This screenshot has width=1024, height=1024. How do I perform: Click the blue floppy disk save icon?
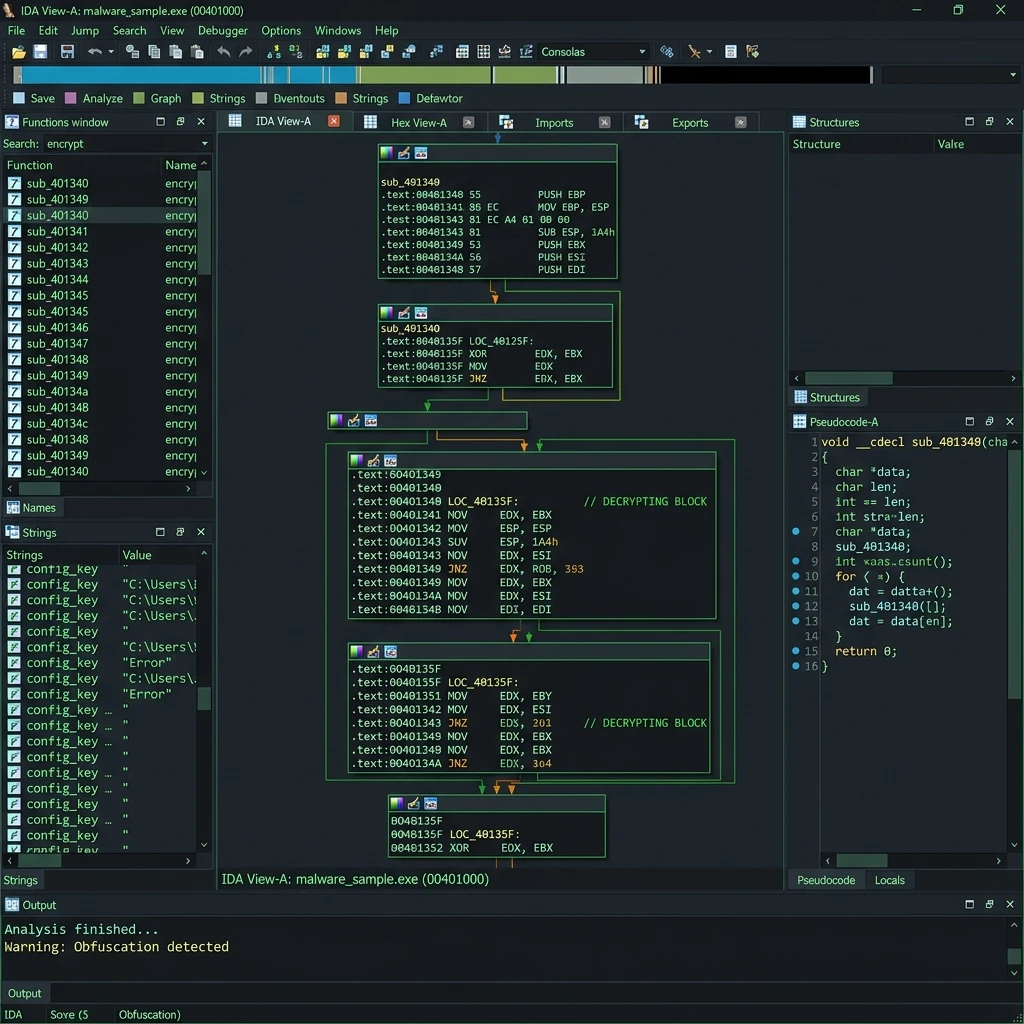[40, 52]
